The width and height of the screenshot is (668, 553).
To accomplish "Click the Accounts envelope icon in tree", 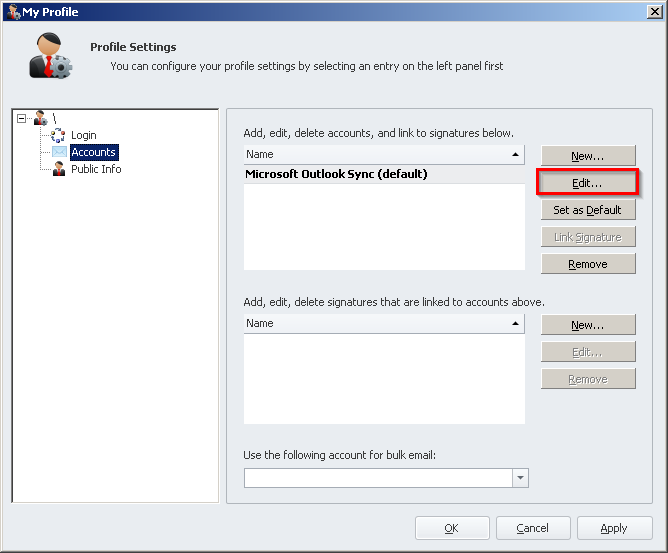I will click(x=59, y=152).
